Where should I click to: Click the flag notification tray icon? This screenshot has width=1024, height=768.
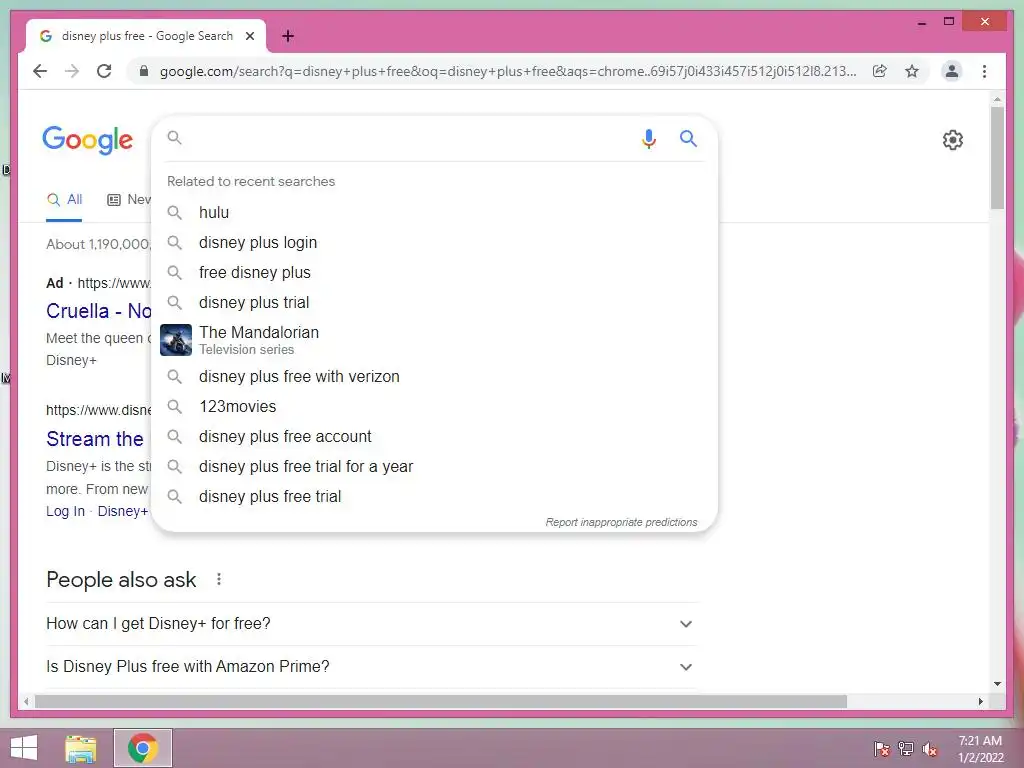click(881, 749)
